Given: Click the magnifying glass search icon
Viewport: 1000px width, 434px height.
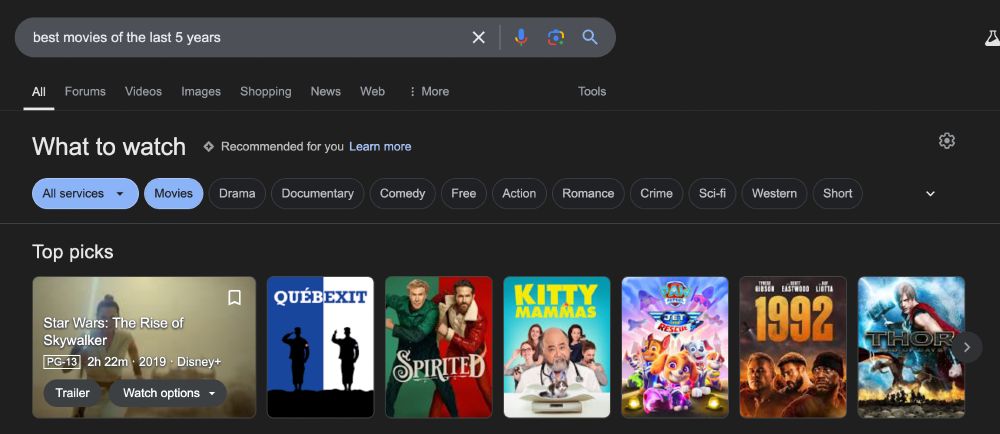Looking at the screenshot, I should point(590,38).
